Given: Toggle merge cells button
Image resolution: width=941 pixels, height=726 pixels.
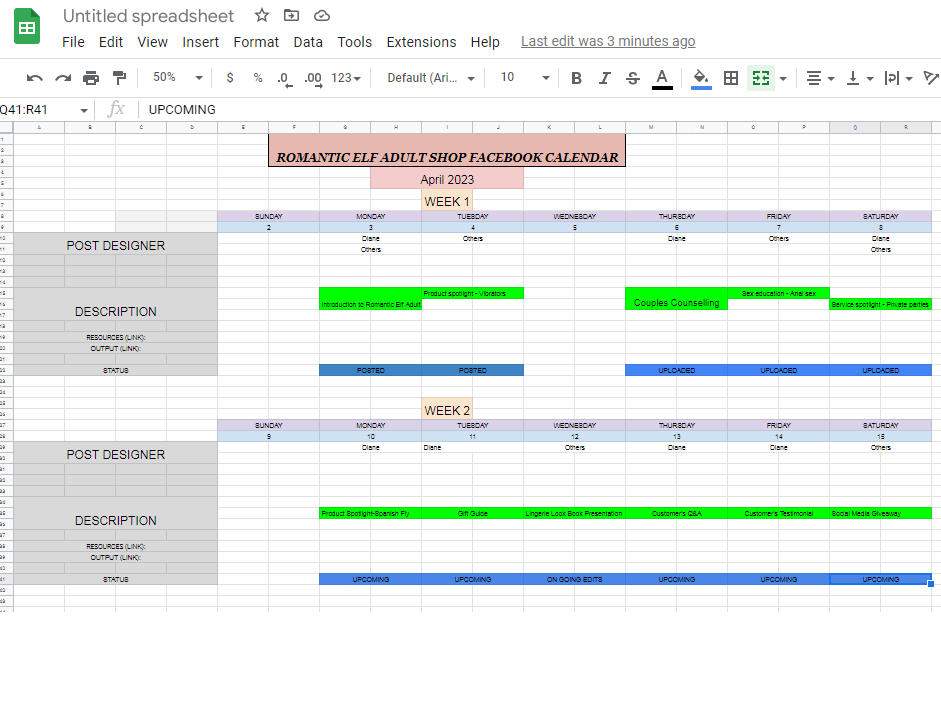Looking at the screenshot, I should pyautogui.click(x=761, y=78).
